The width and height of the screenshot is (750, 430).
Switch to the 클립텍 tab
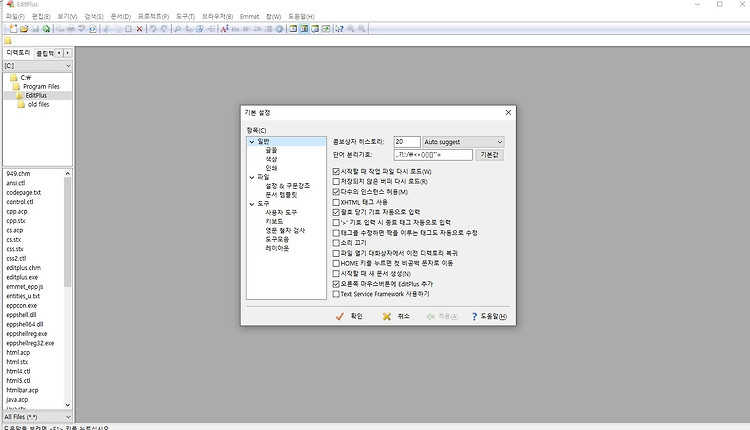pos(45,53)
